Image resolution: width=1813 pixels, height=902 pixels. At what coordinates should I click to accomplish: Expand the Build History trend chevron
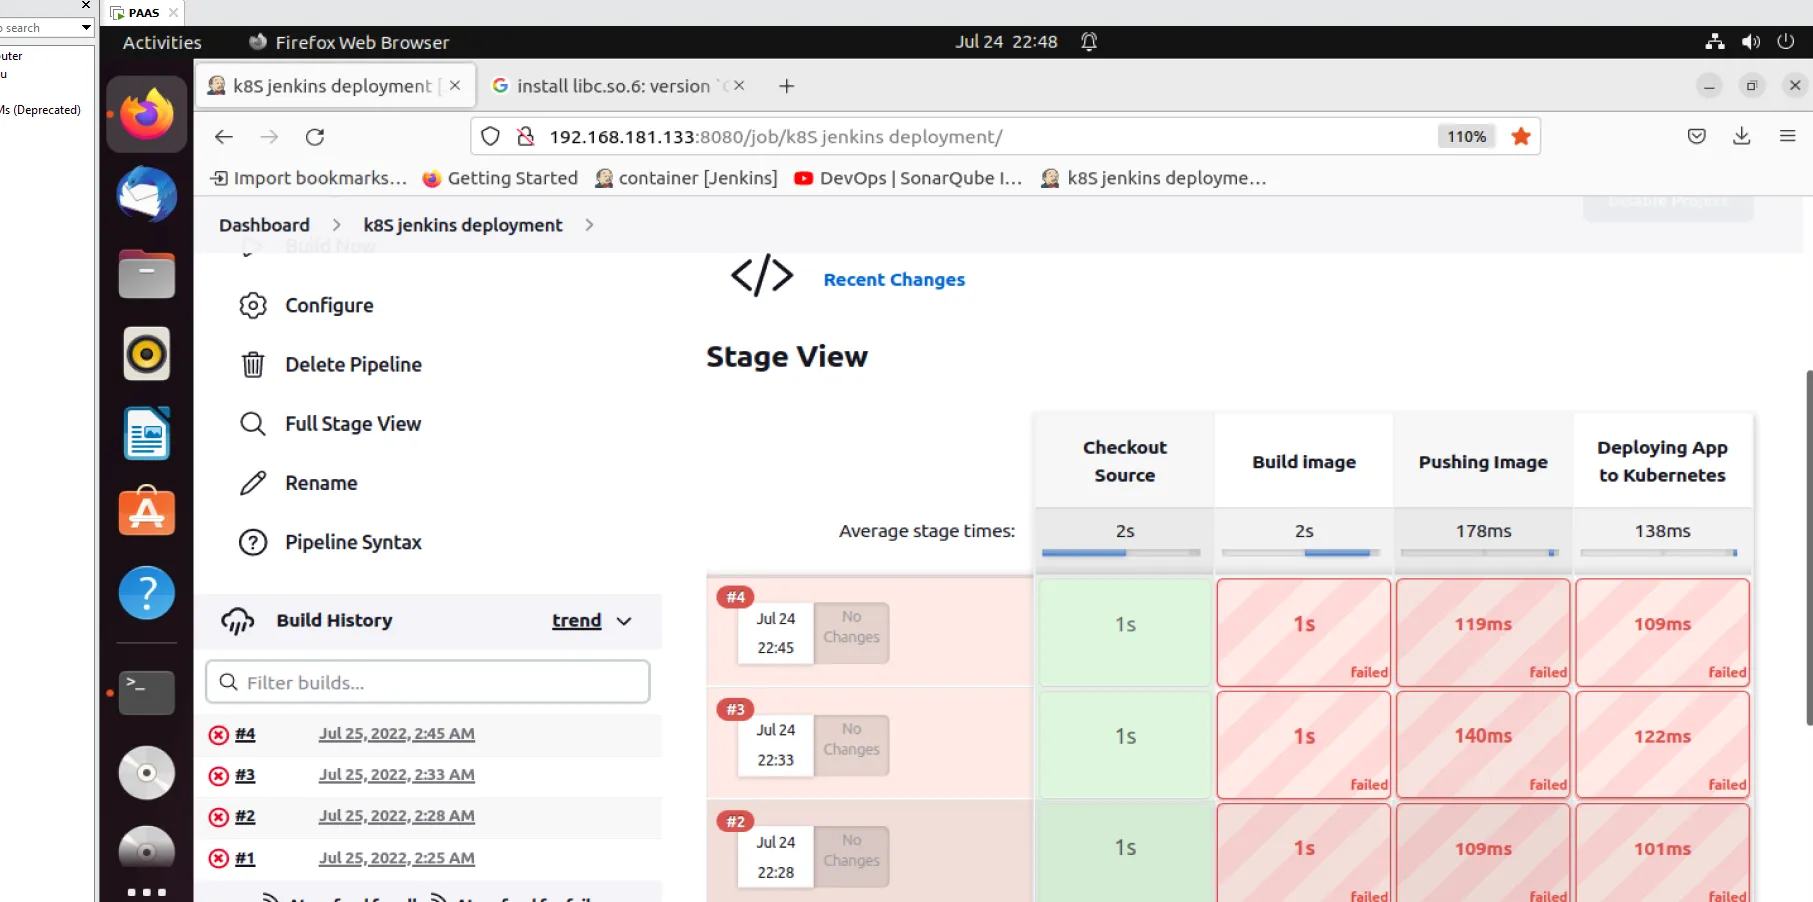pyautogui.click(x=624, y=621)
